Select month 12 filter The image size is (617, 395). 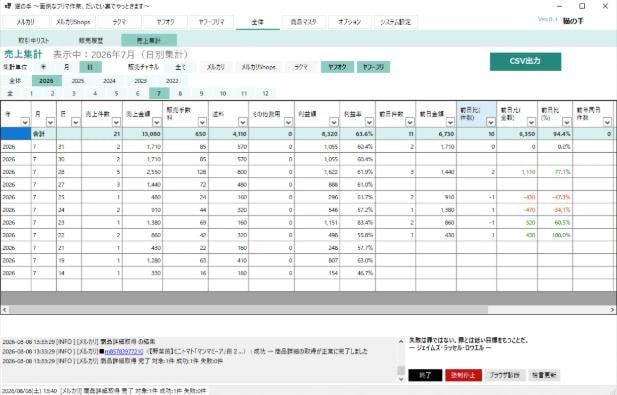tap(266, 93)
